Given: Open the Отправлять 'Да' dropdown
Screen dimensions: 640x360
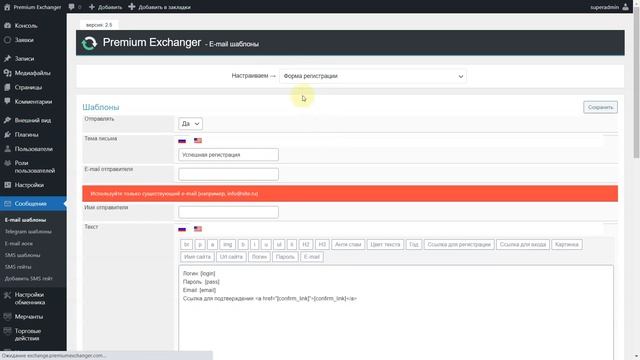Looking at the screenshot, I should pyautogui.click(x=190, y=124).
